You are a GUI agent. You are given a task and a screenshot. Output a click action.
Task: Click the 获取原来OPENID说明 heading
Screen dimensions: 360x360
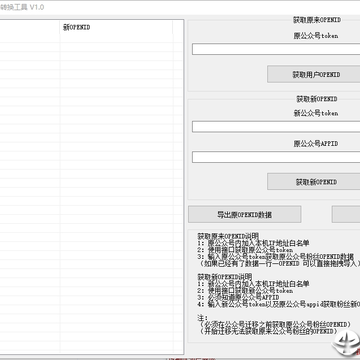point(228,236)
